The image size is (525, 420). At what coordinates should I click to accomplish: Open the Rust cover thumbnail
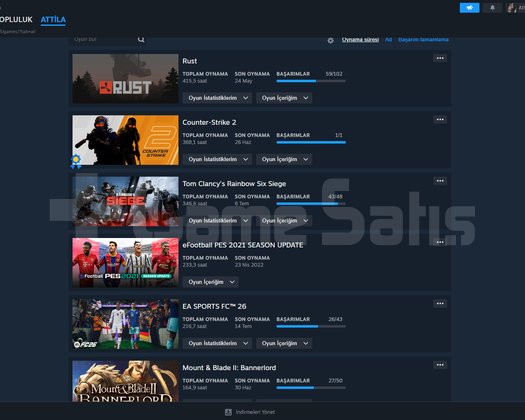pos(126,78)
